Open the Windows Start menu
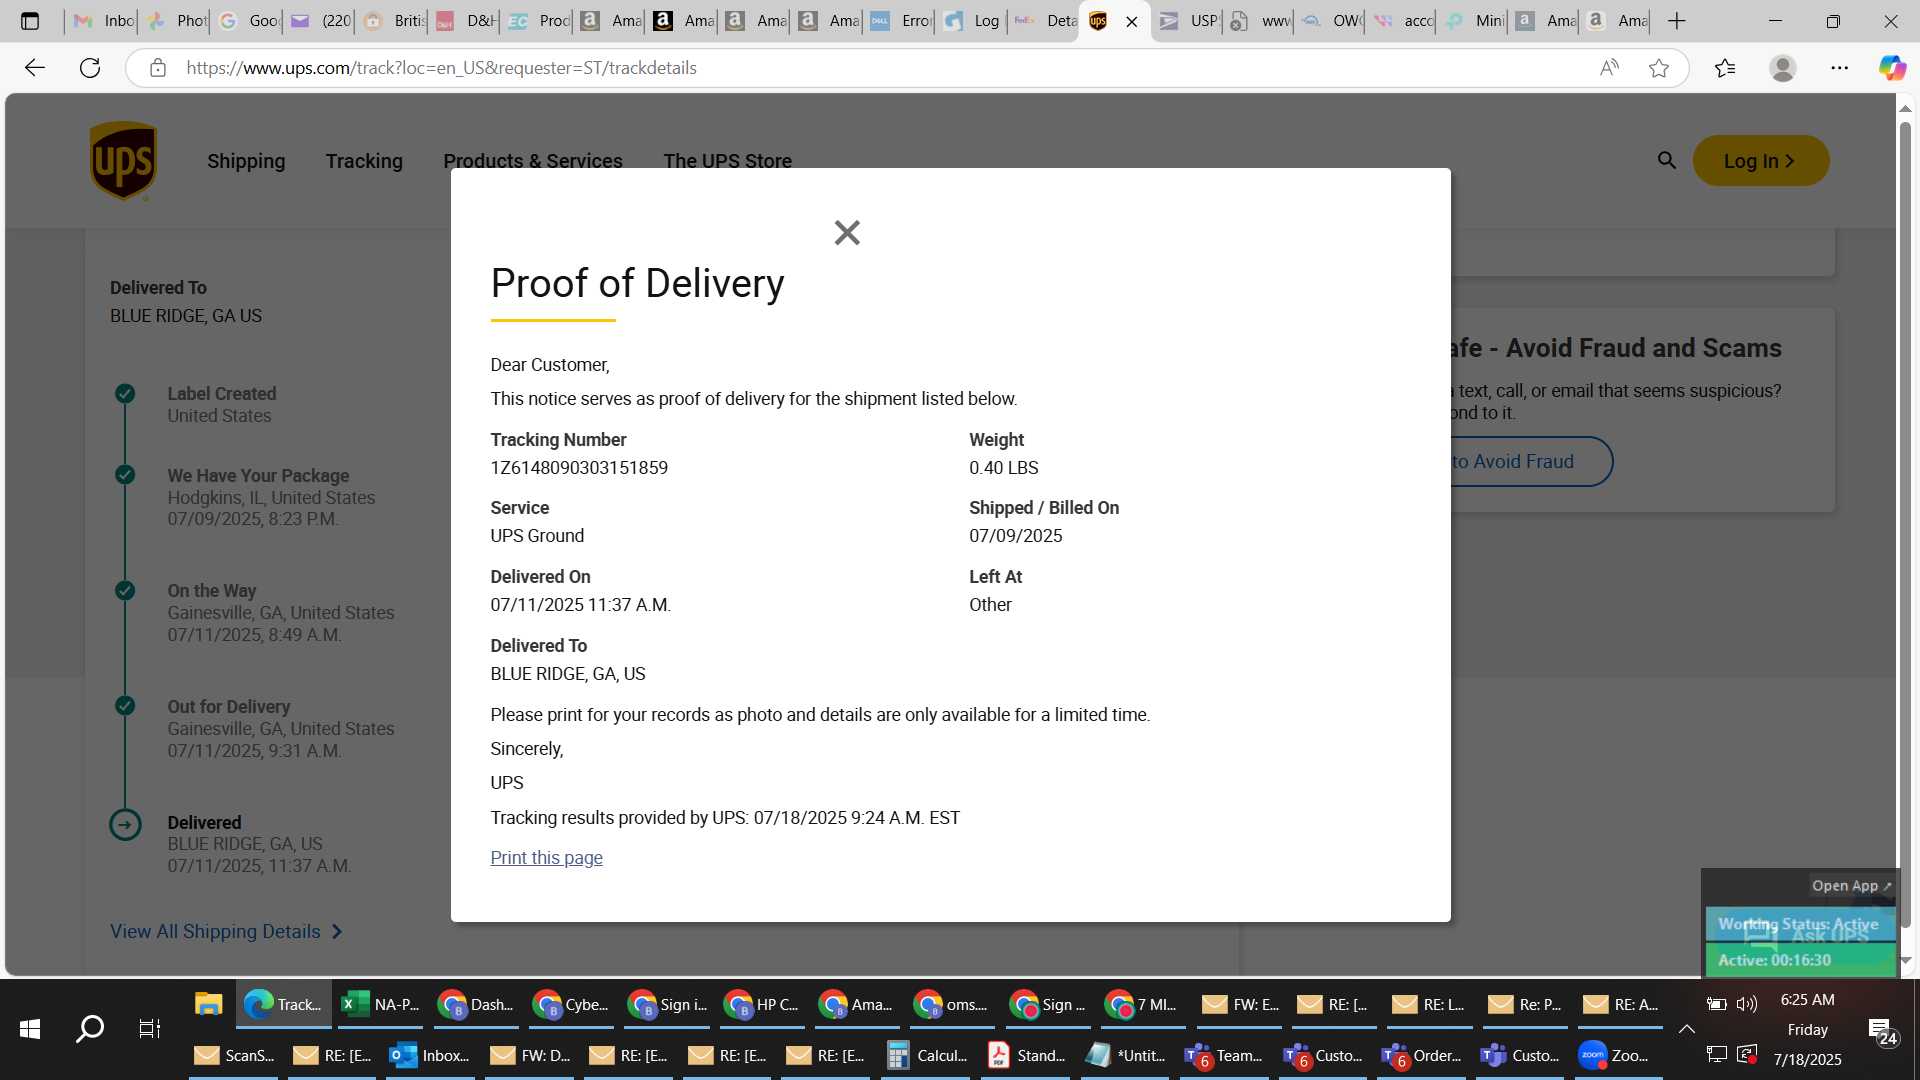 pyautogui.click(x=30, y=1029)
